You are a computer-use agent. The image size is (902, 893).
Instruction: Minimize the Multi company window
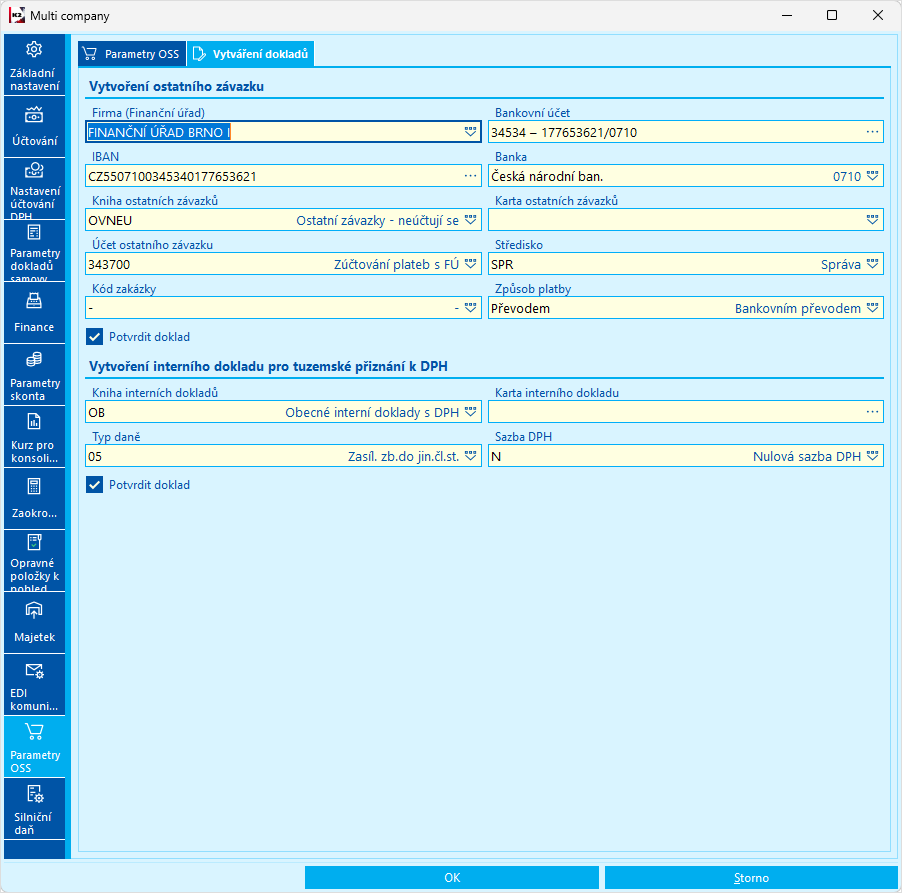click(x=788, y=16)
